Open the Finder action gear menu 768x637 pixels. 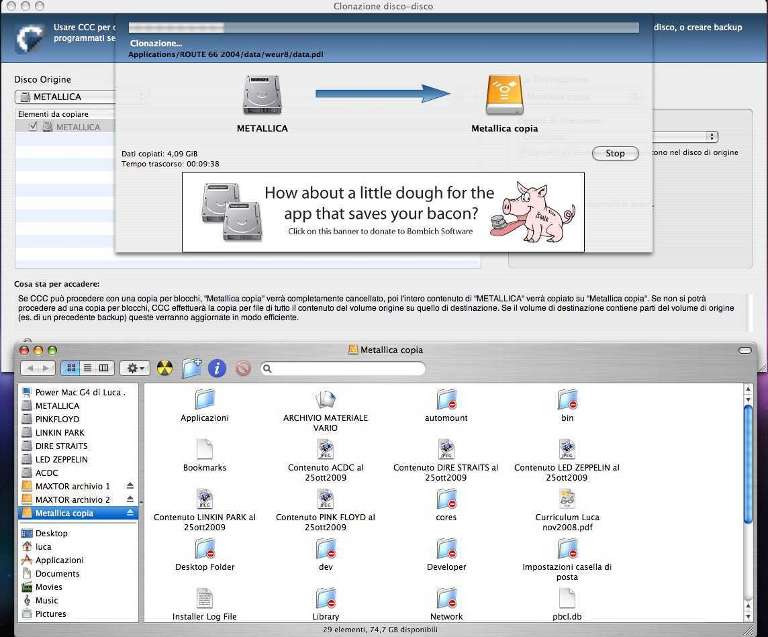tap(134, 368)
